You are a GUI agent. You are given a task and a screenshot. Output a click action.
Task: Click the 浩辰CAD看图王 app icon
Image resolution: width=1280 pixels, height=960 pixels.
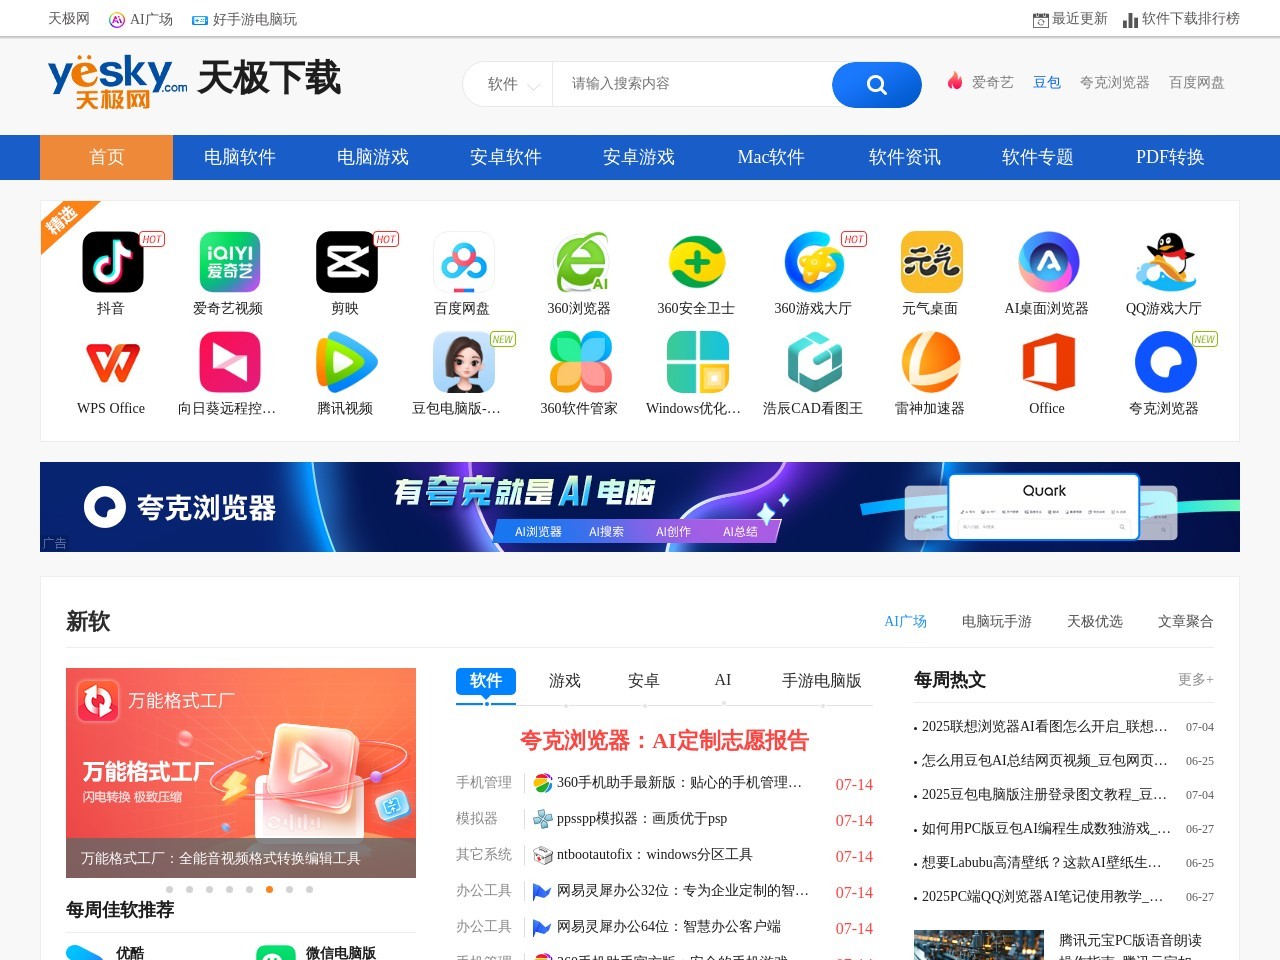pyautogui.click(x=814, y=362)
